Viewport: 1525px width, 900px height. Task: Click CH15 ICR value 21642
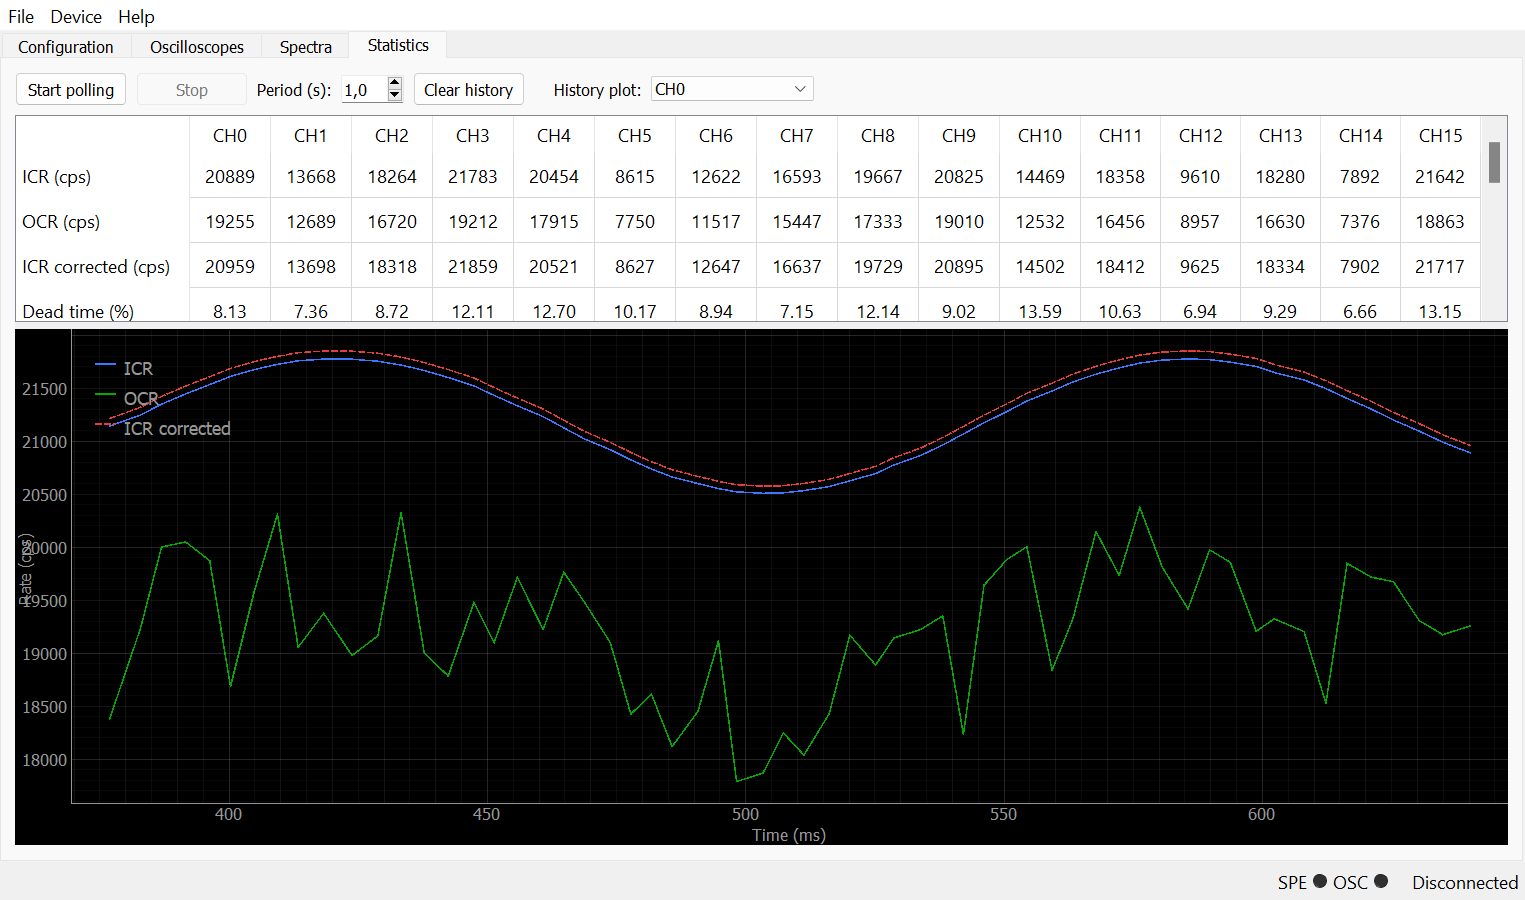[1440, 176]
